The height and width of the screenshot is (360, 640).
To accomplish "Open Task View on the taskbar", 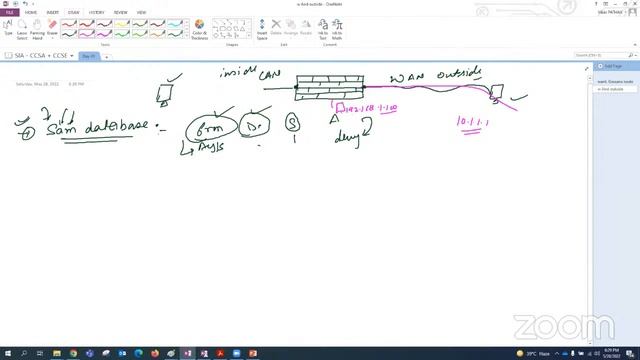I will tap(40, 353).
